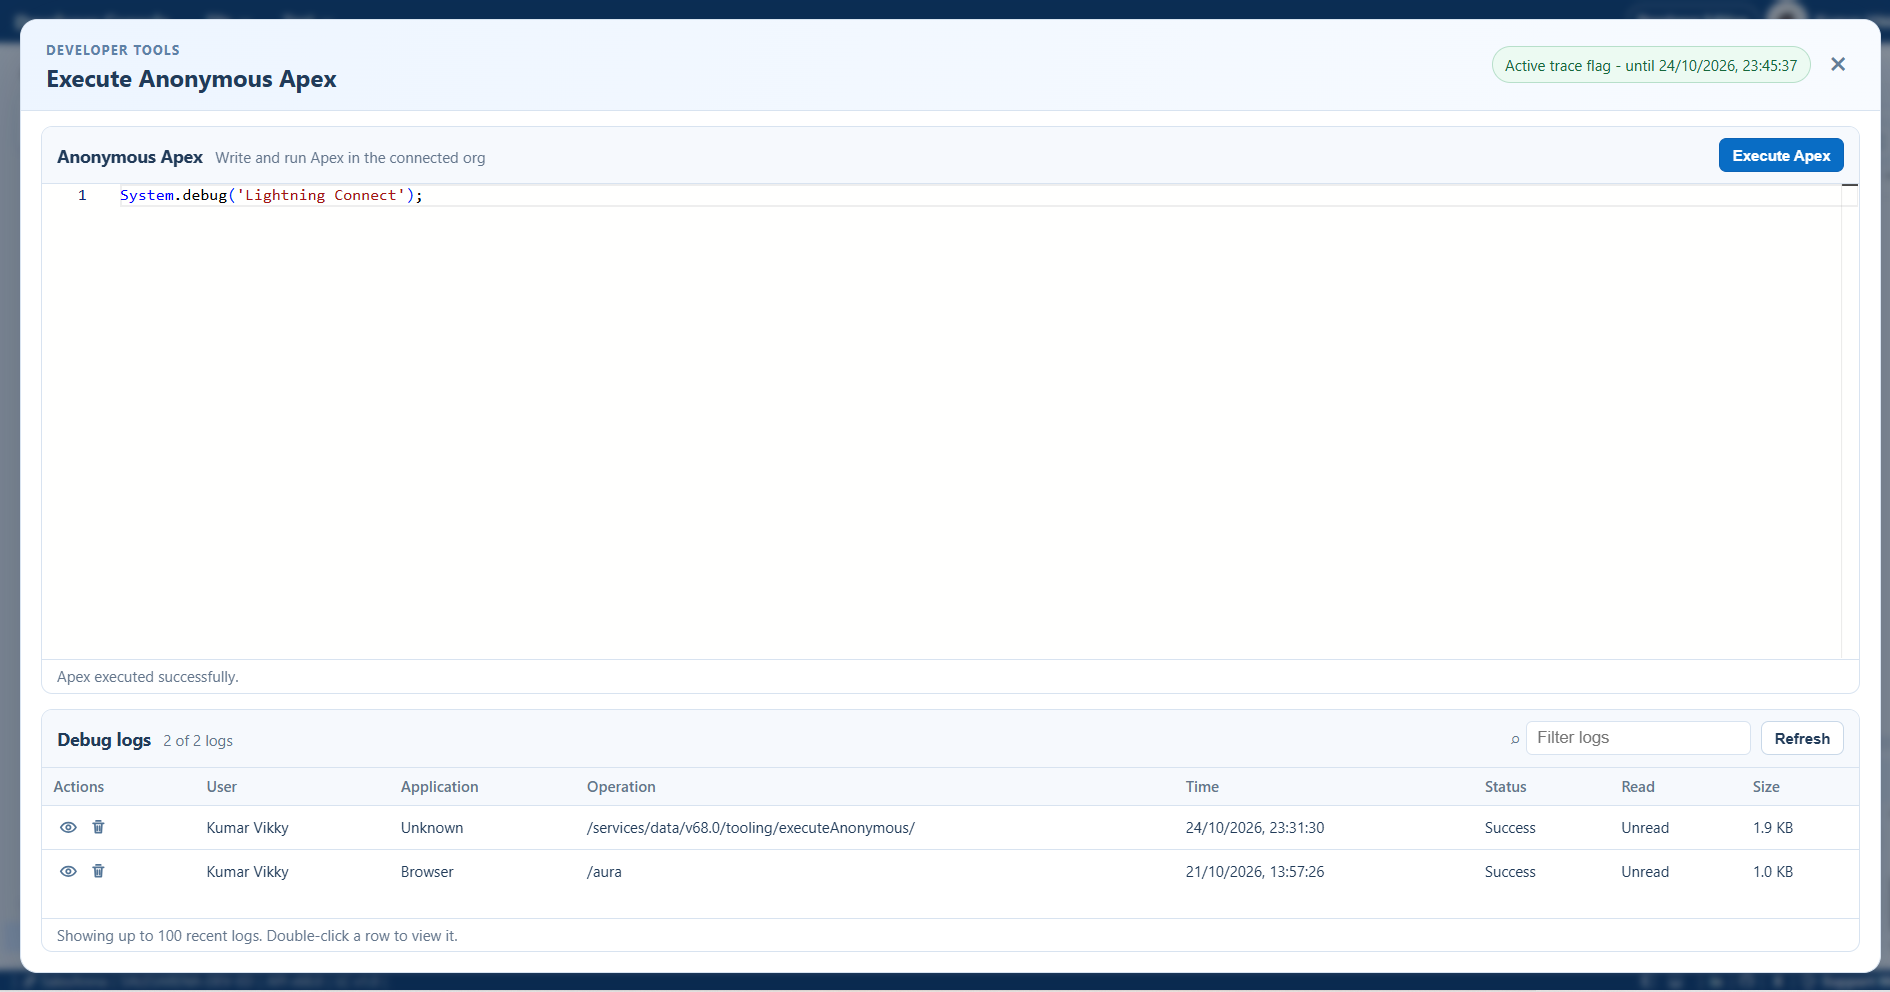Click Kumar Vikky in the /aura row
The image size is (1890, 992).
click(247, 872)
